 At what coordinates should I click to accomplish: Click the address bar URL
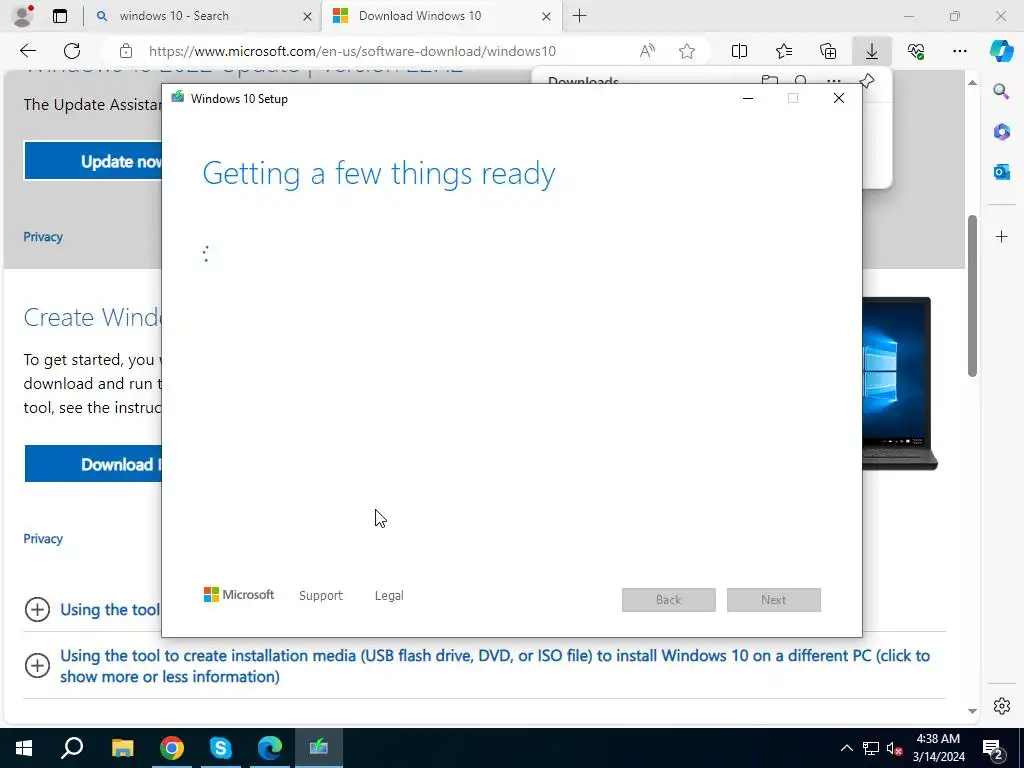pyautogui.click(x=352, y=51)
